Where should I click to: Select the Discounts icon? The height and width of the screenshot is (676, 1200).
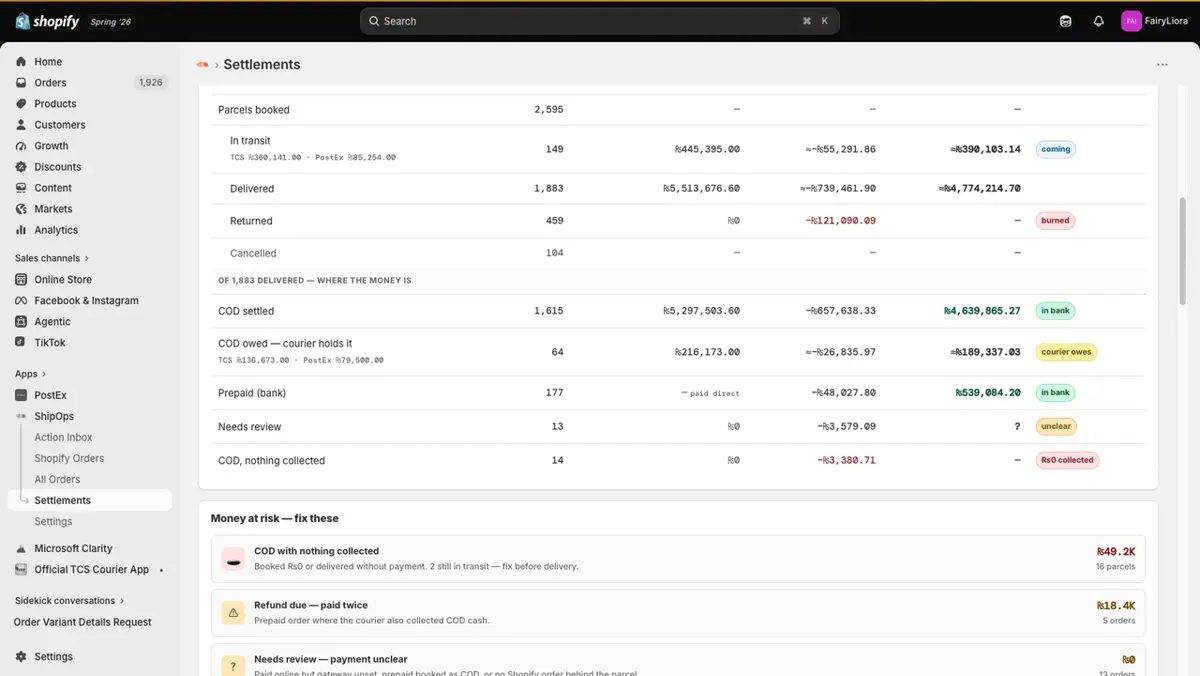[x=21, y=167]
